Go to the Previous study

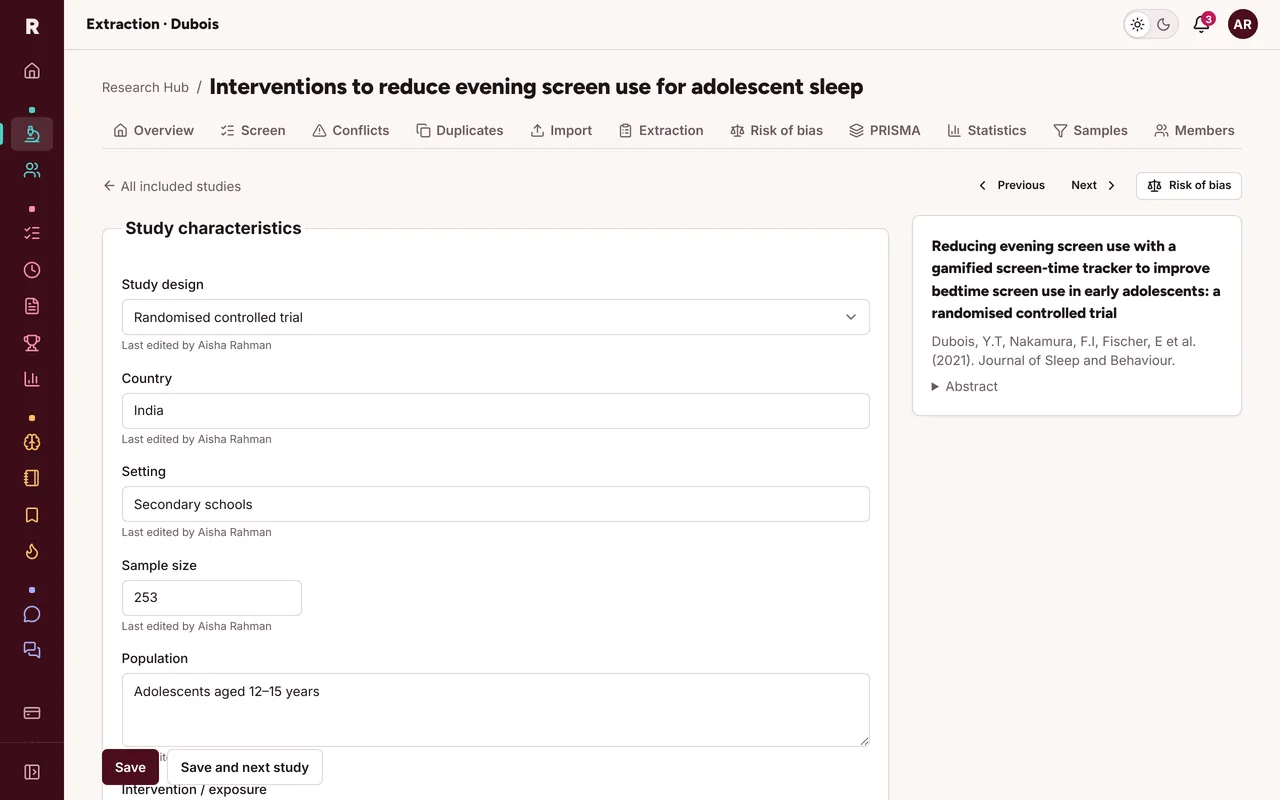tap(1011, 185)
